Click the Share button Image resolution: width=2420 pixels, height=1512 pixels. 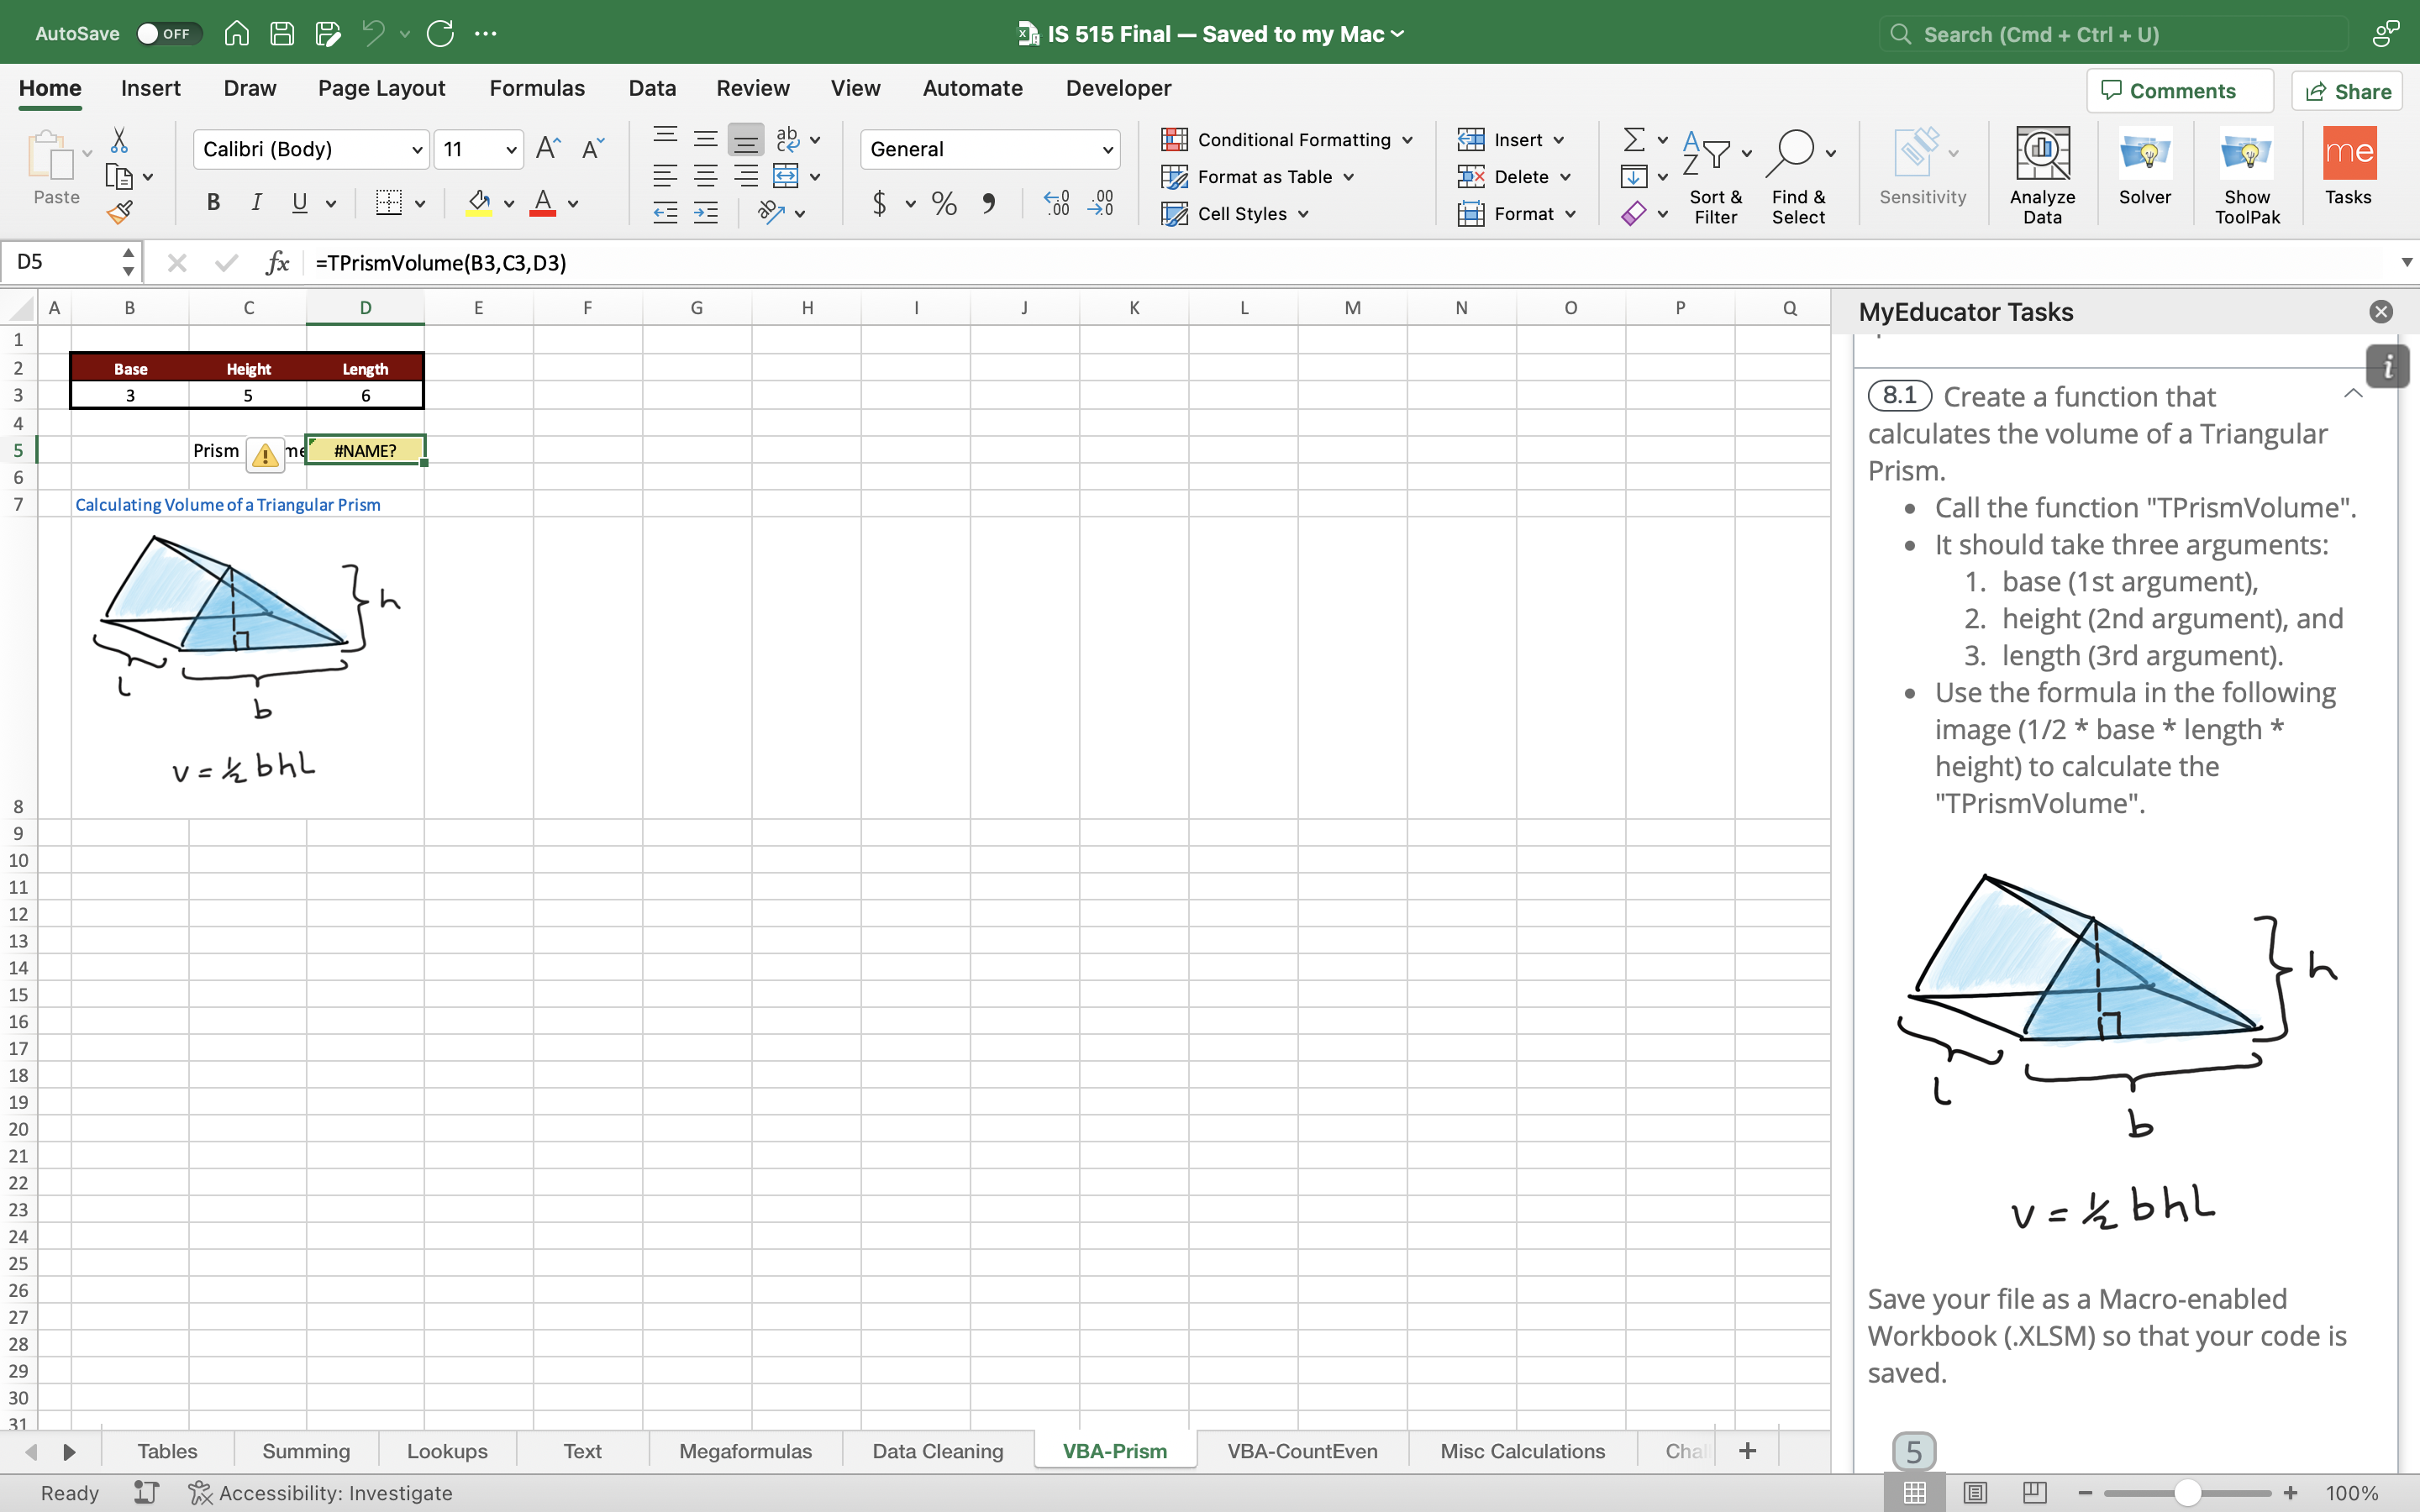click(x=2347, y=91)
